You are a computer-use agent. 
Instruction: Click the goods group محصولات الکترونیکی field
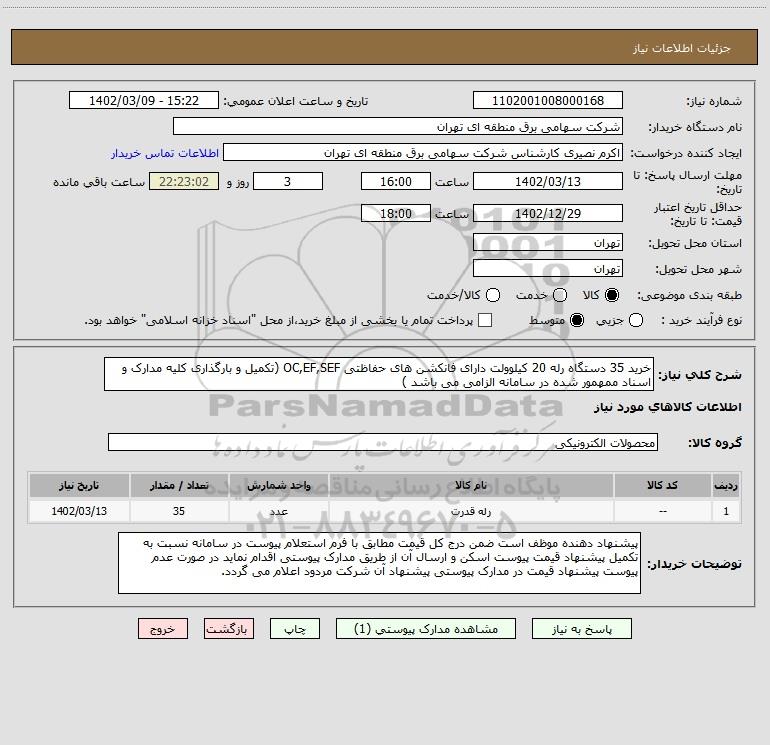point(383,442)
